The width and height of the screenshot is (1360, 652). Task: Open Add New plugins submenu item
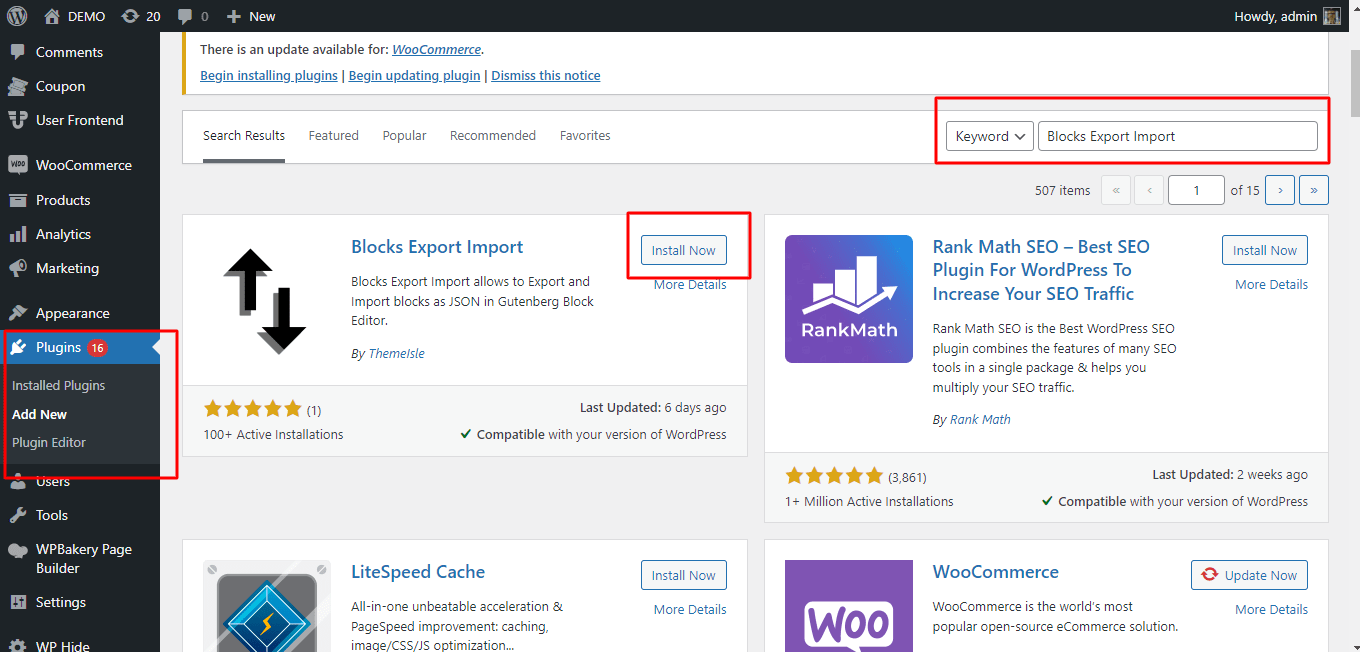coord(40,414)
